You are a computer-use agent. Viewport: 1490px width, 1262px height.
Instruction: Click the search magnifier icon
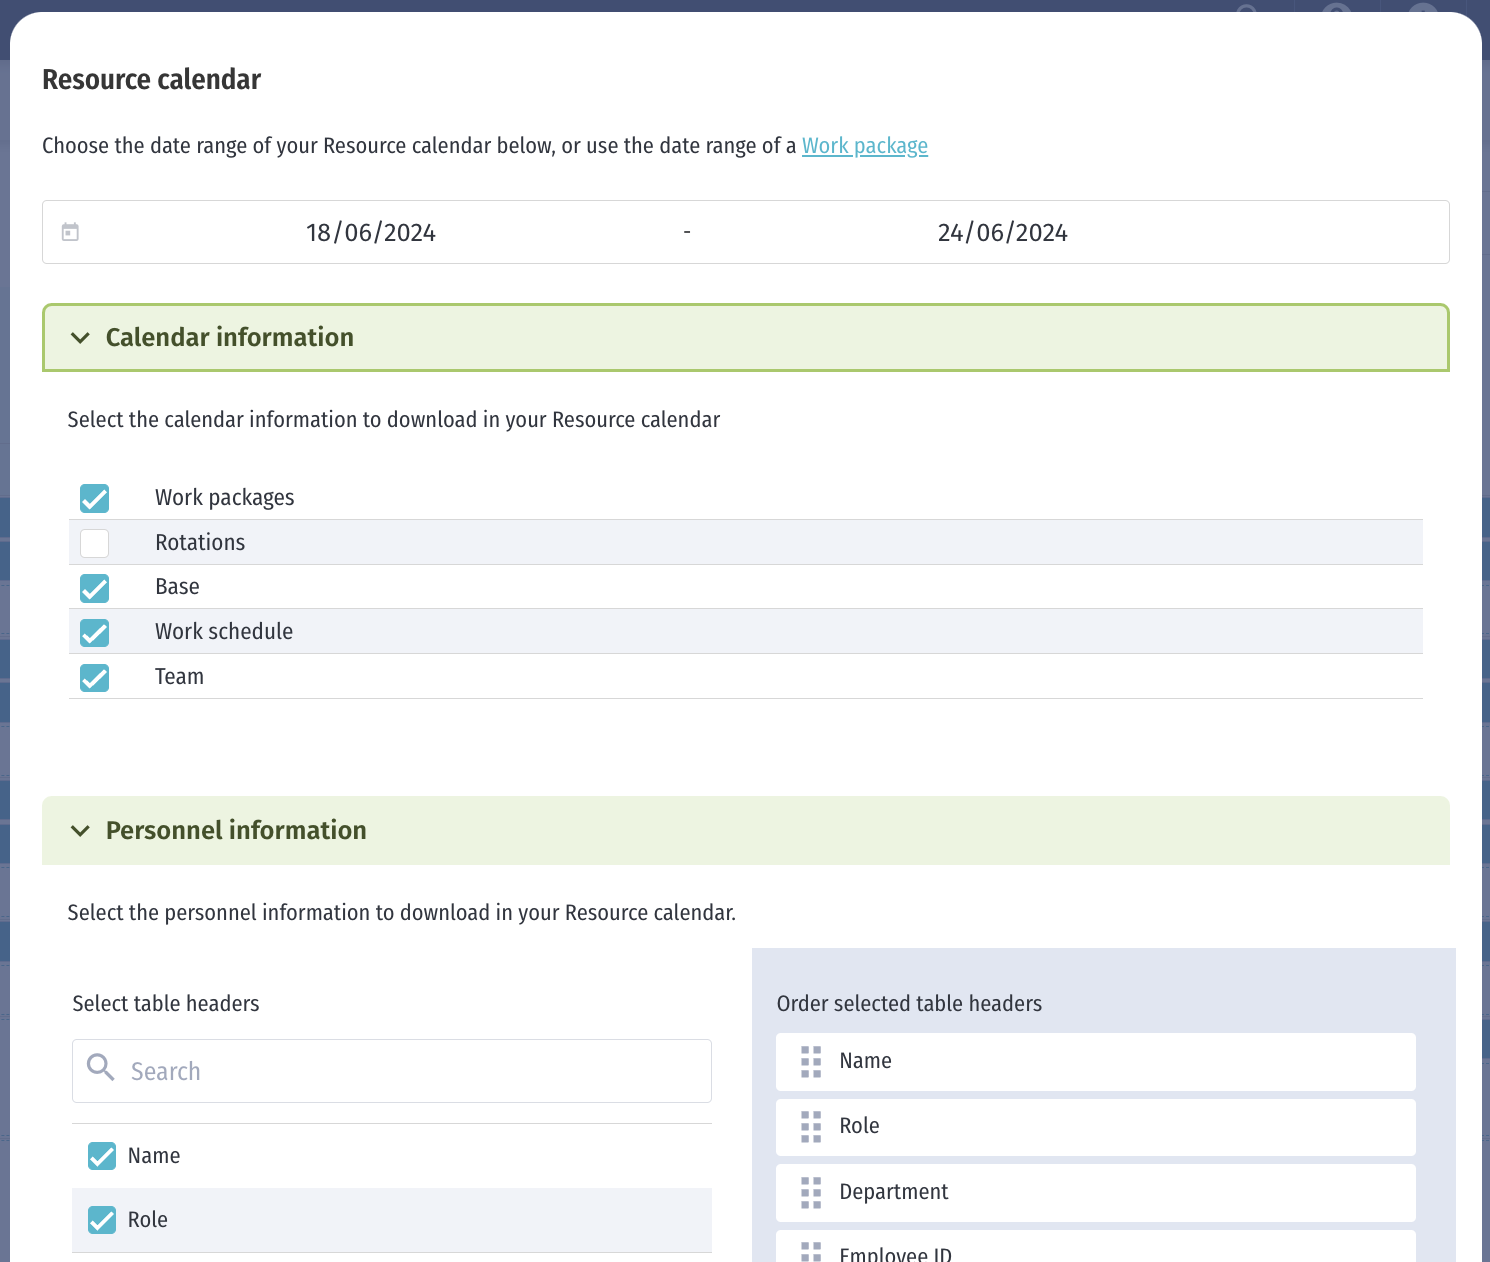coord(101,1068)
